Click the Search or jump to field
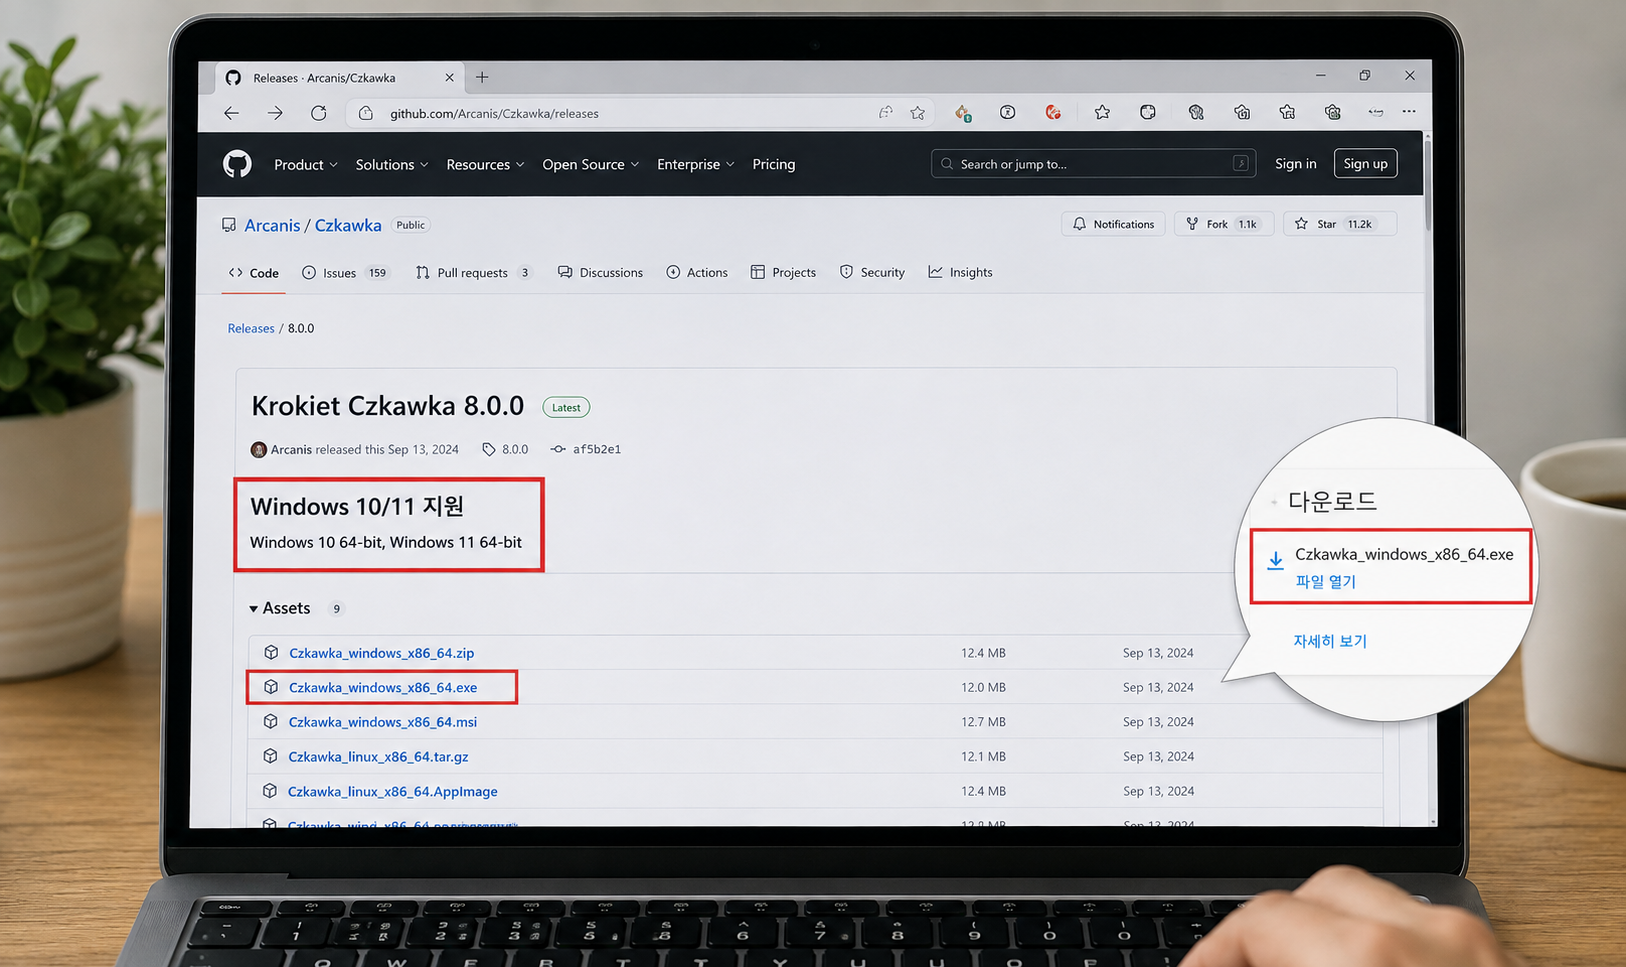 1093,164
